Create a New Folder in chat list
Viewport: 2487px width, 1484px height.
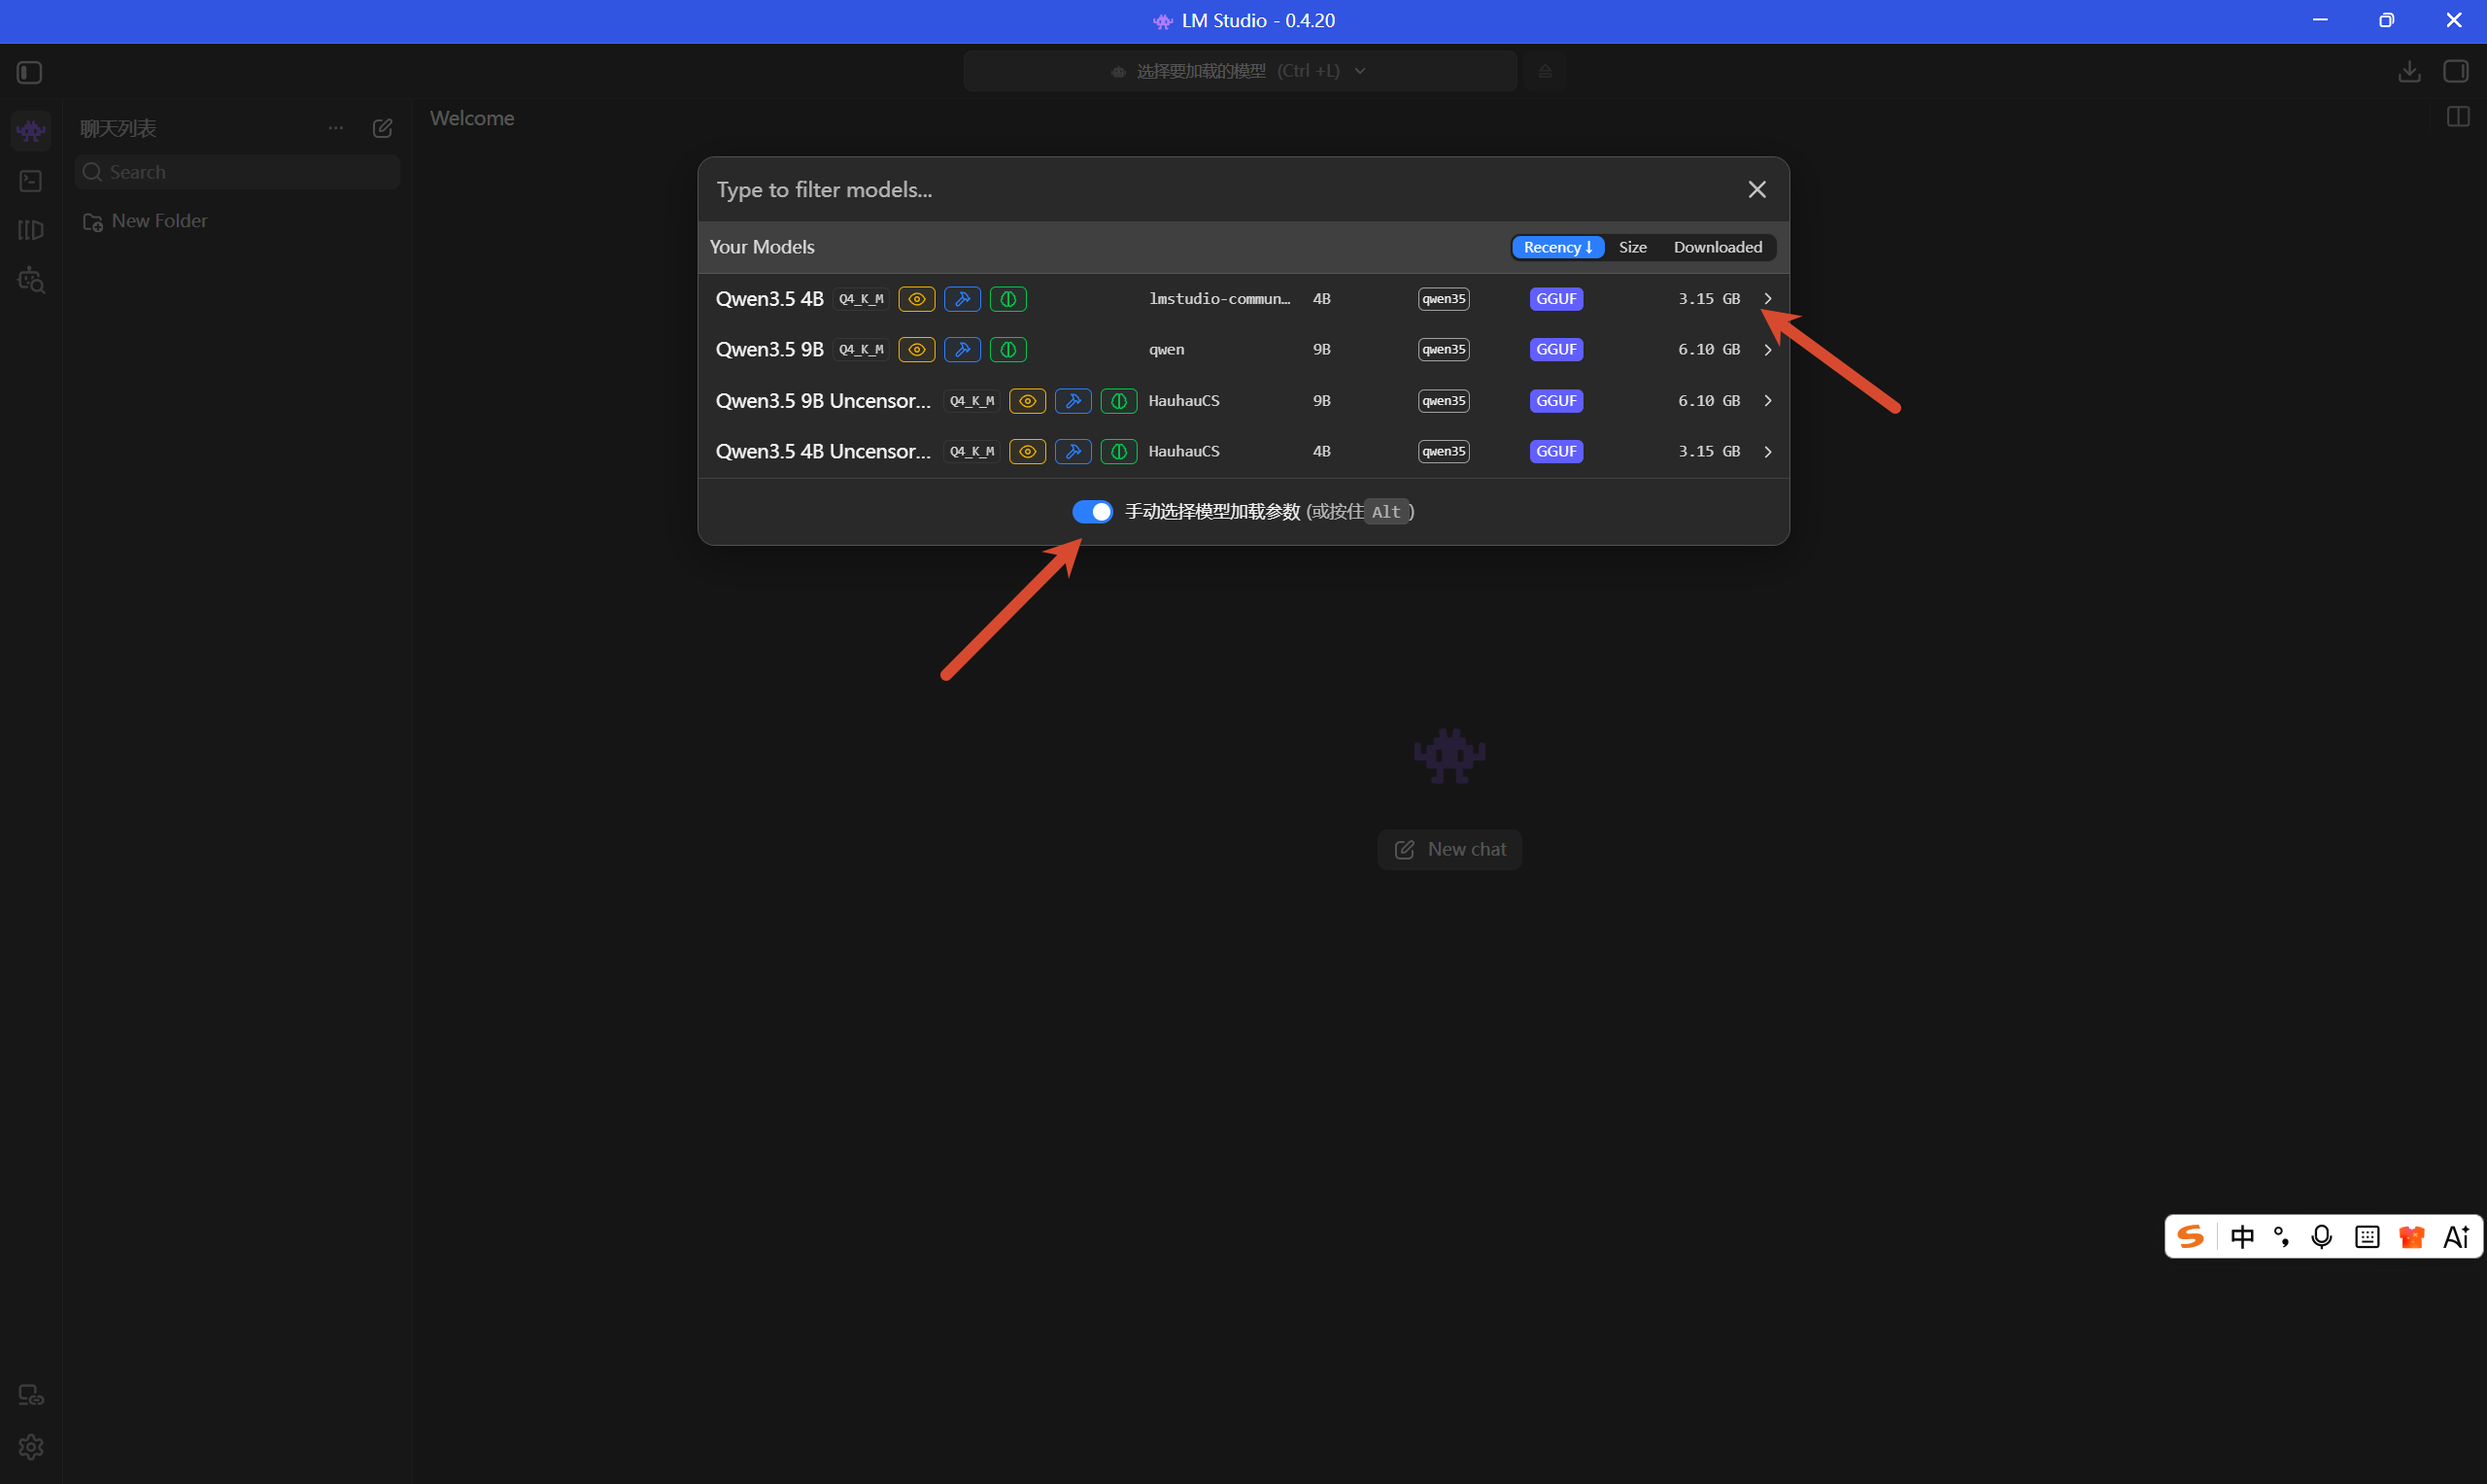145,221
